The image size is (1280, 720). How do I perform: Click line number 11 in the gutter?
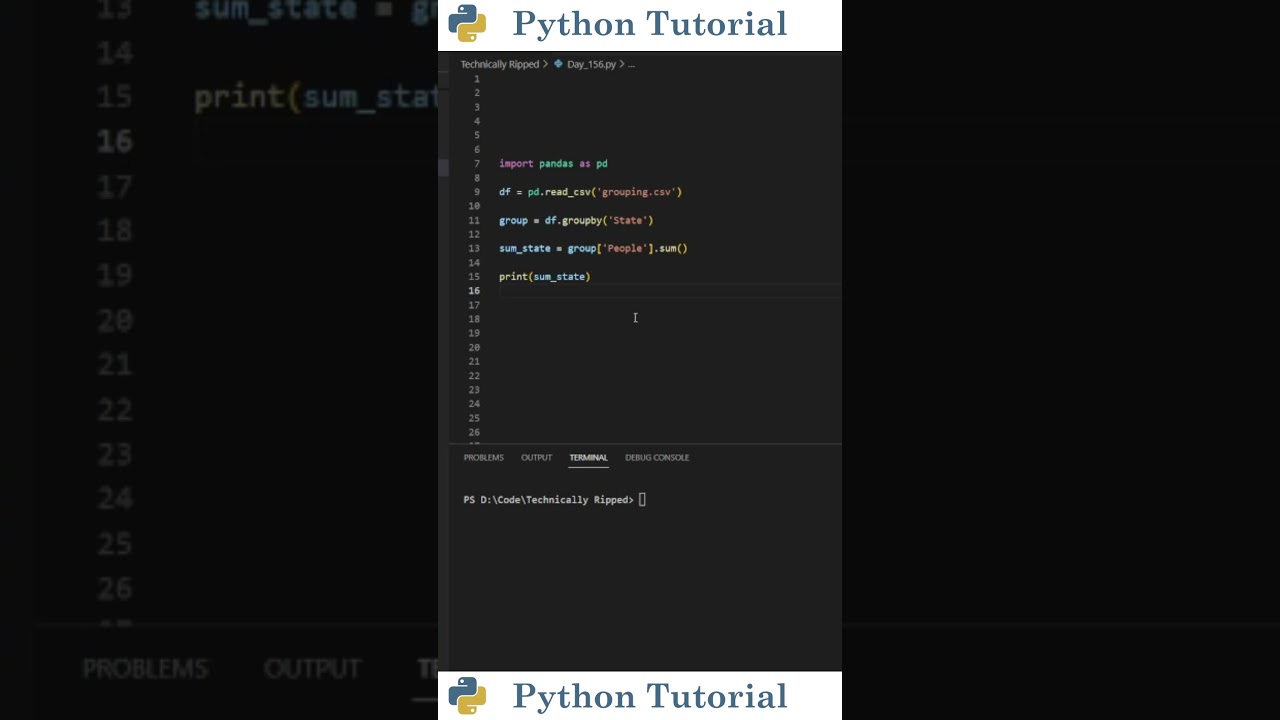pyautogui.click(x=474, y=220)
